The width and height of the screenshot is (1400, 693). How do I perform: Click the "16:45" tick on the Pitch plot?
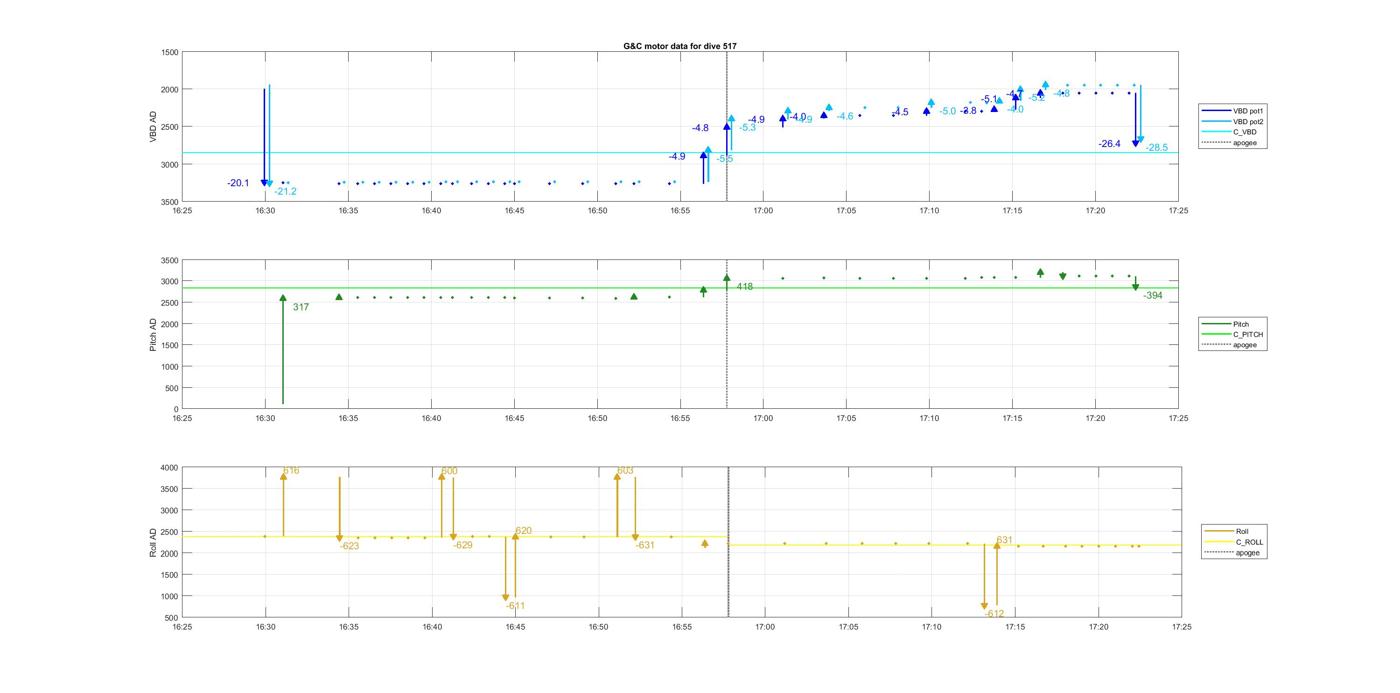[x=514, y=418]
